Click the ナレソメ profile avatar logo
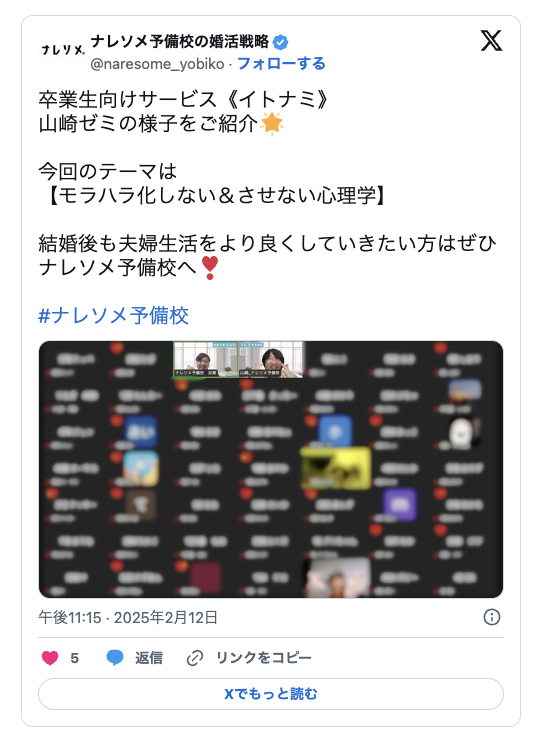The height and width of the screenshot is (744, 540). 63,50
